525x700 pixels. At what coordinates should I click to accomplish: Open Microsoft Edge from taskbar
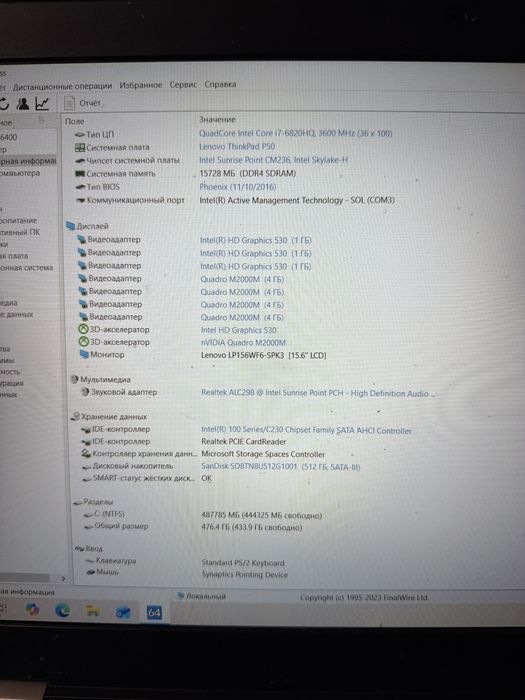point(62,611)
